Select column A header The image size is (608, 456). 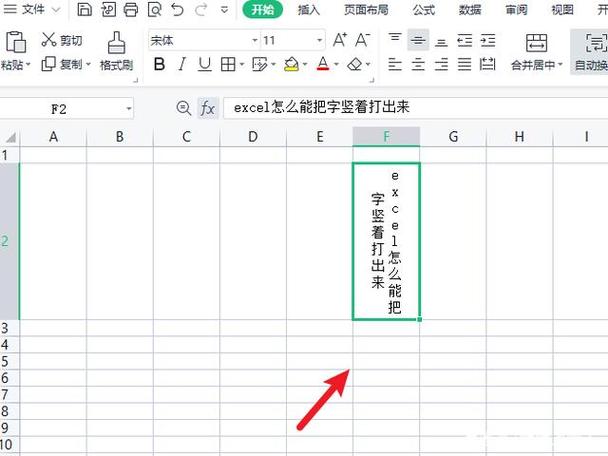(x=53, y=136)
